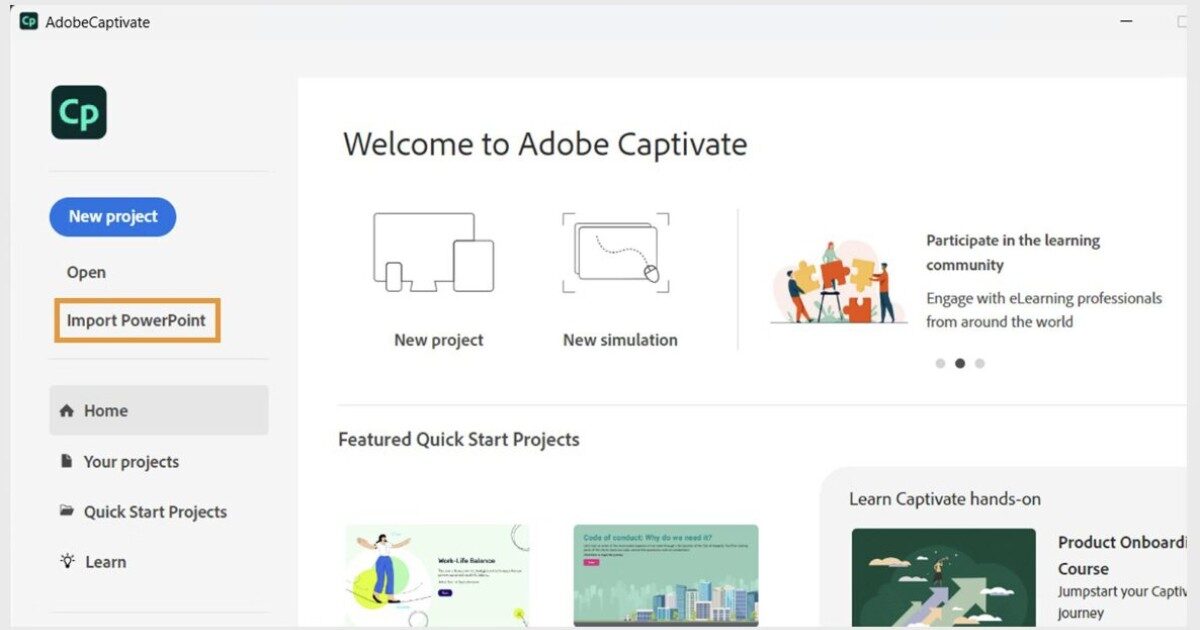The image size is (1200, 630).
Task: Click the Featured Quick Start Projects heading
Action: pos(459,439)
